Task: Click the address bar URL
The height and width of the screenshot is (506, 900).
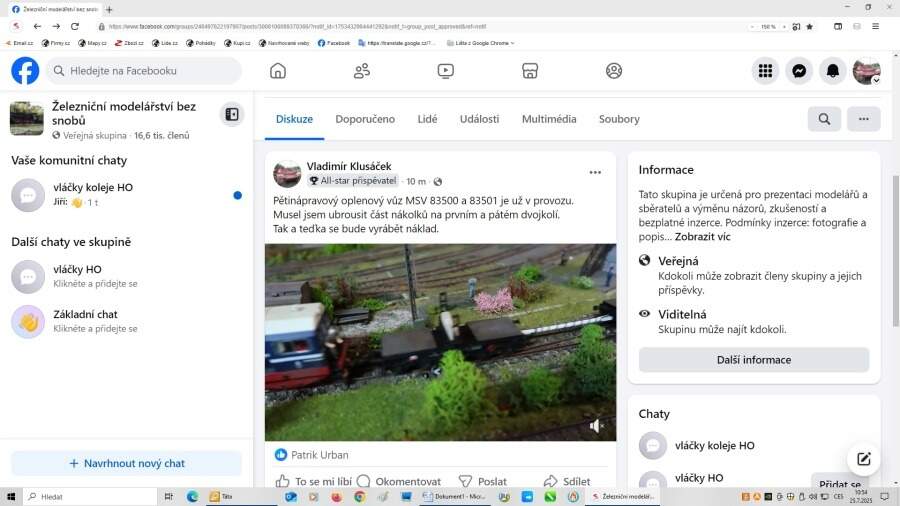Action: pos(297,26)
